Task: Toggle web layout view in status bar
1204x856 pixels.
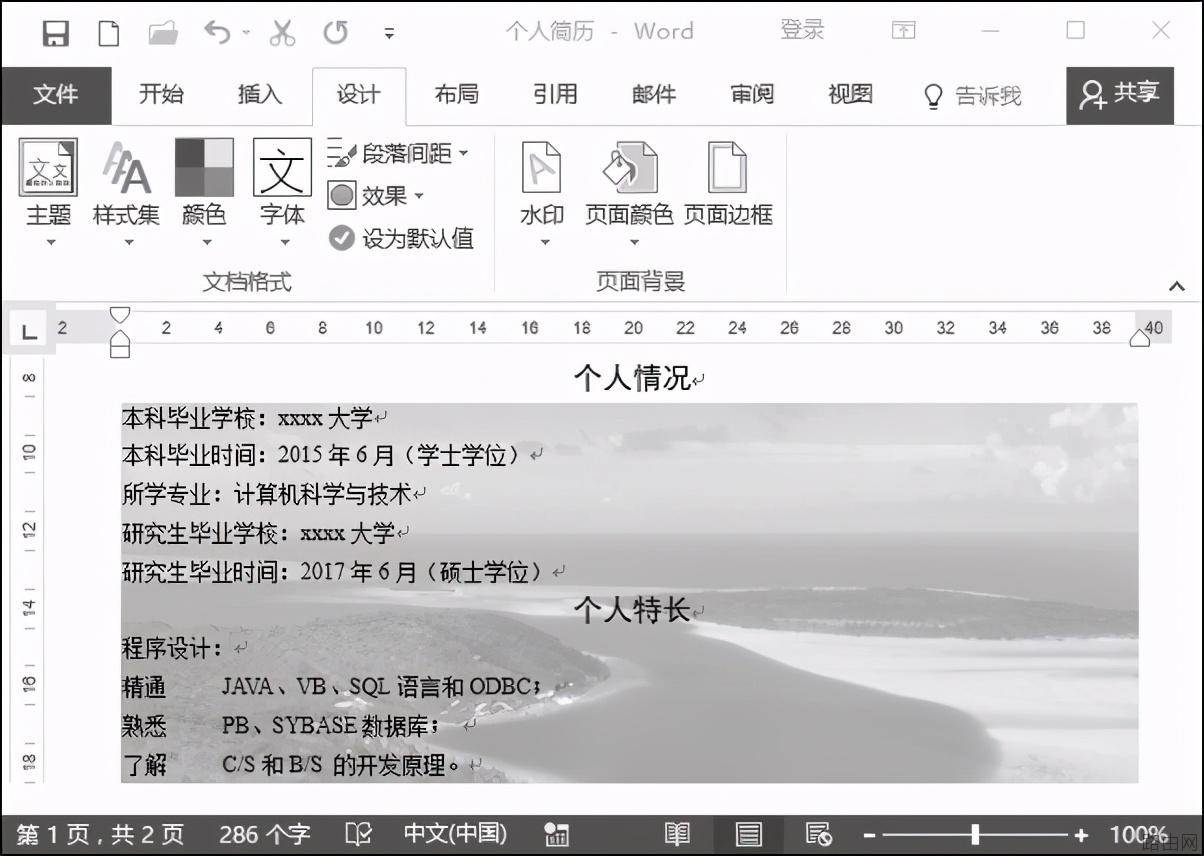Action: point(819,834)
